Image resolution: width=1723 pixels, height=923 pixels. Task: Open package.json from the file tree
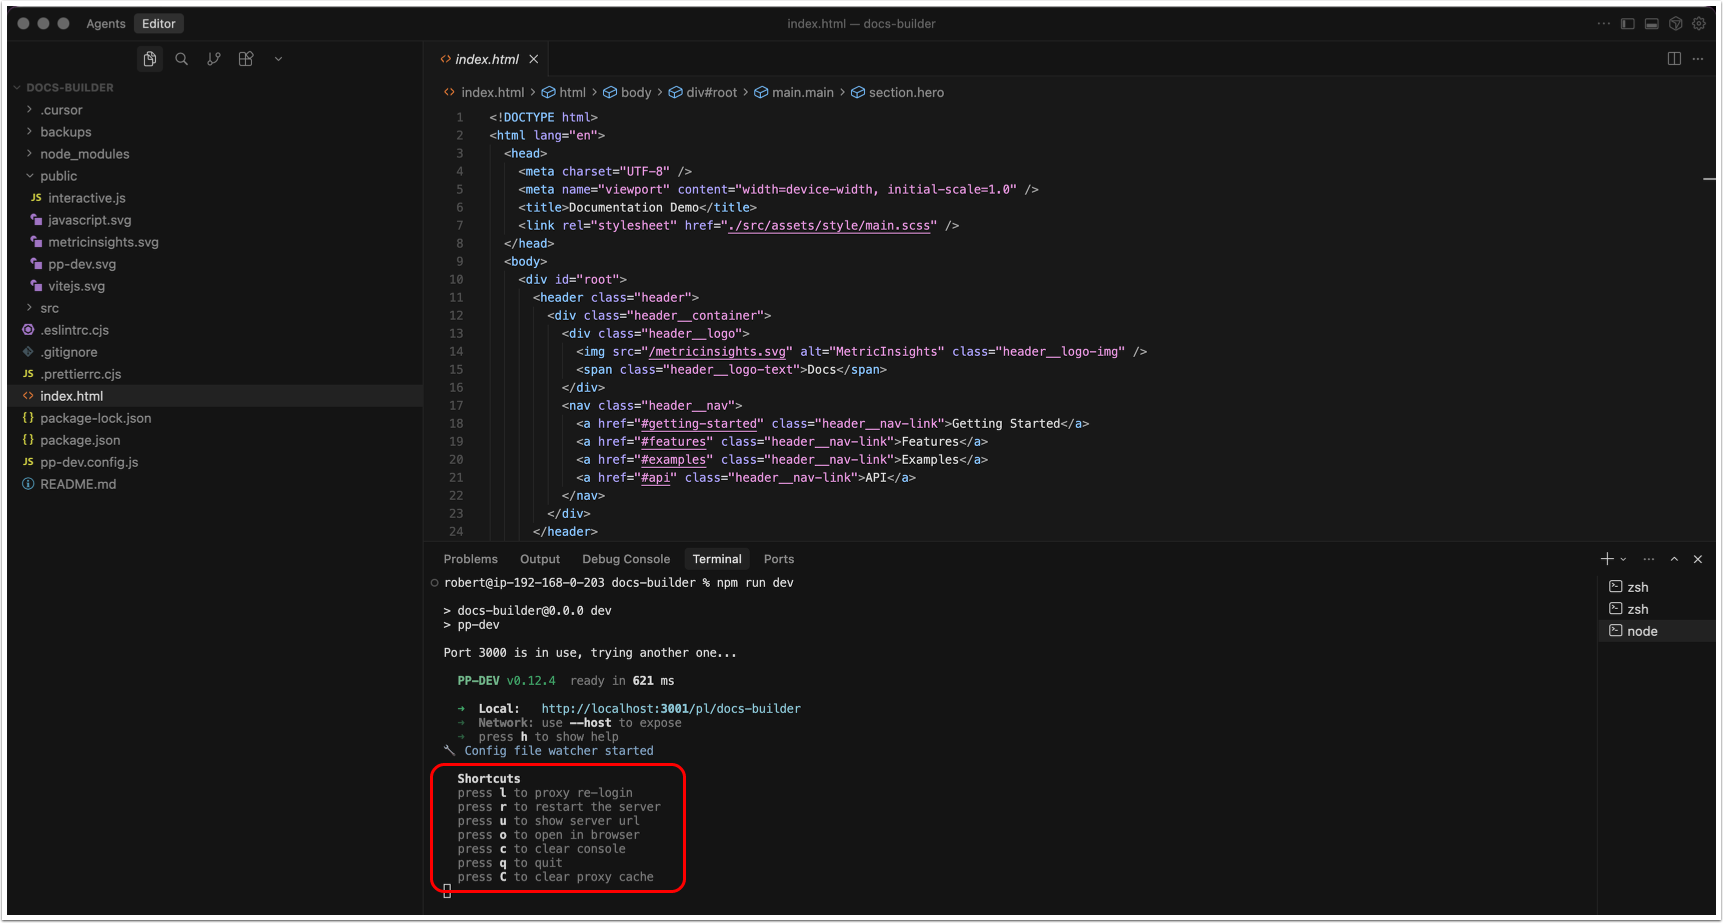tap(80, 440)
